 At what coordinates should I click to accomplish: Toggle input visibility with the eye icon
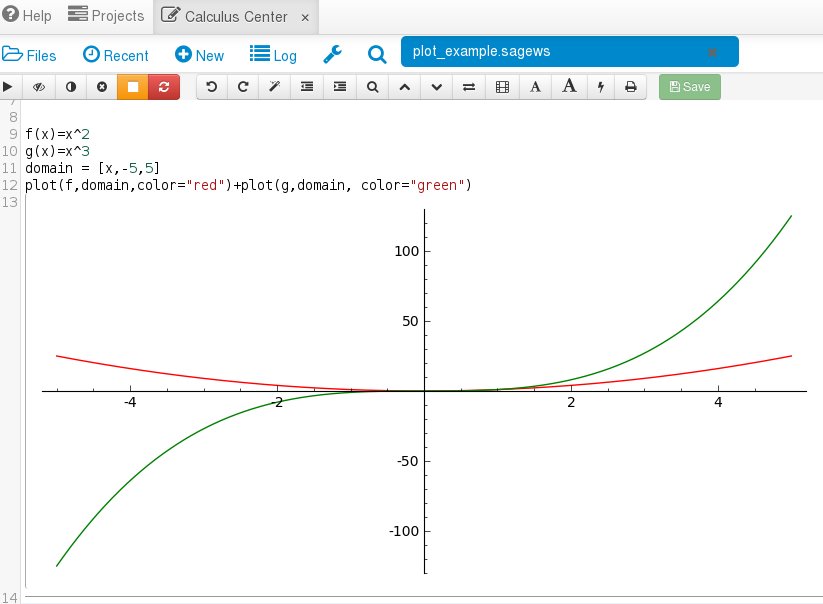40,87
